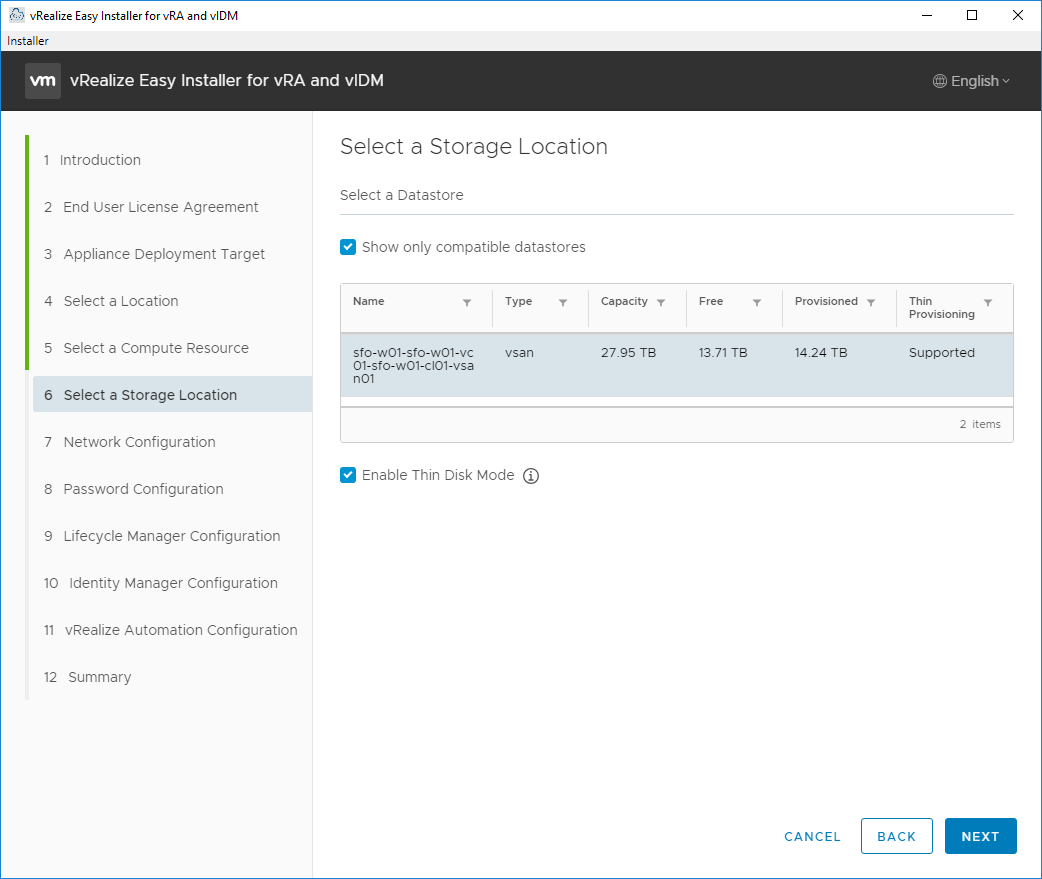Screen dimensions: 1042x879
Task: Click the Free column header
Action: [710, 302]
